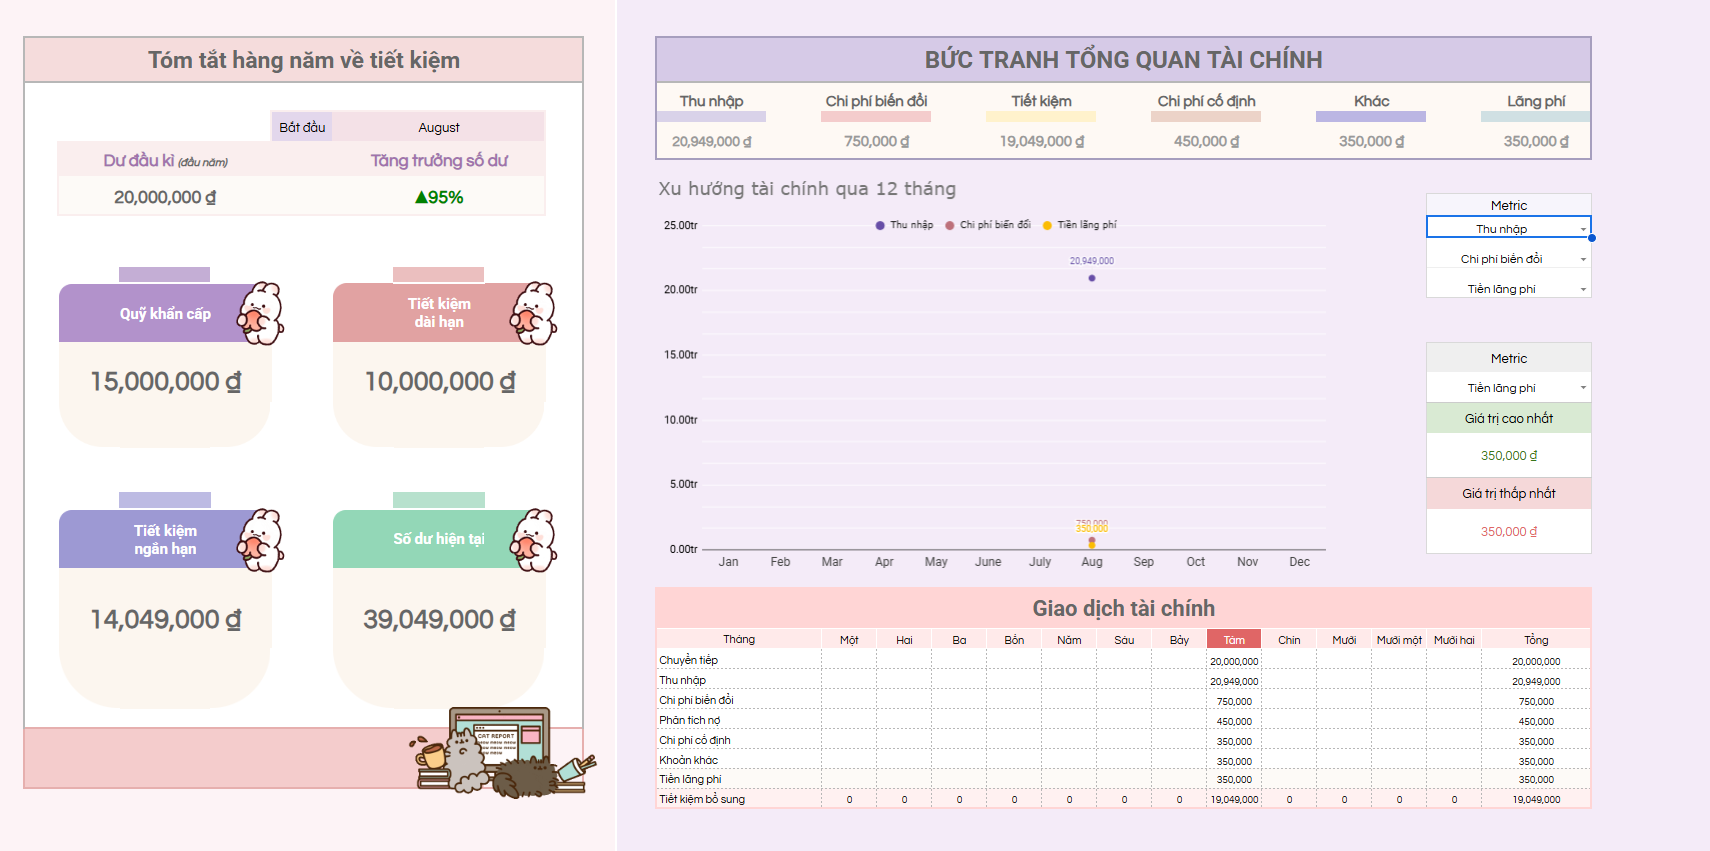Select 20,000,000 in the Tám column
Viewport: 1710px width, 851px height.
pos(1234,661)
